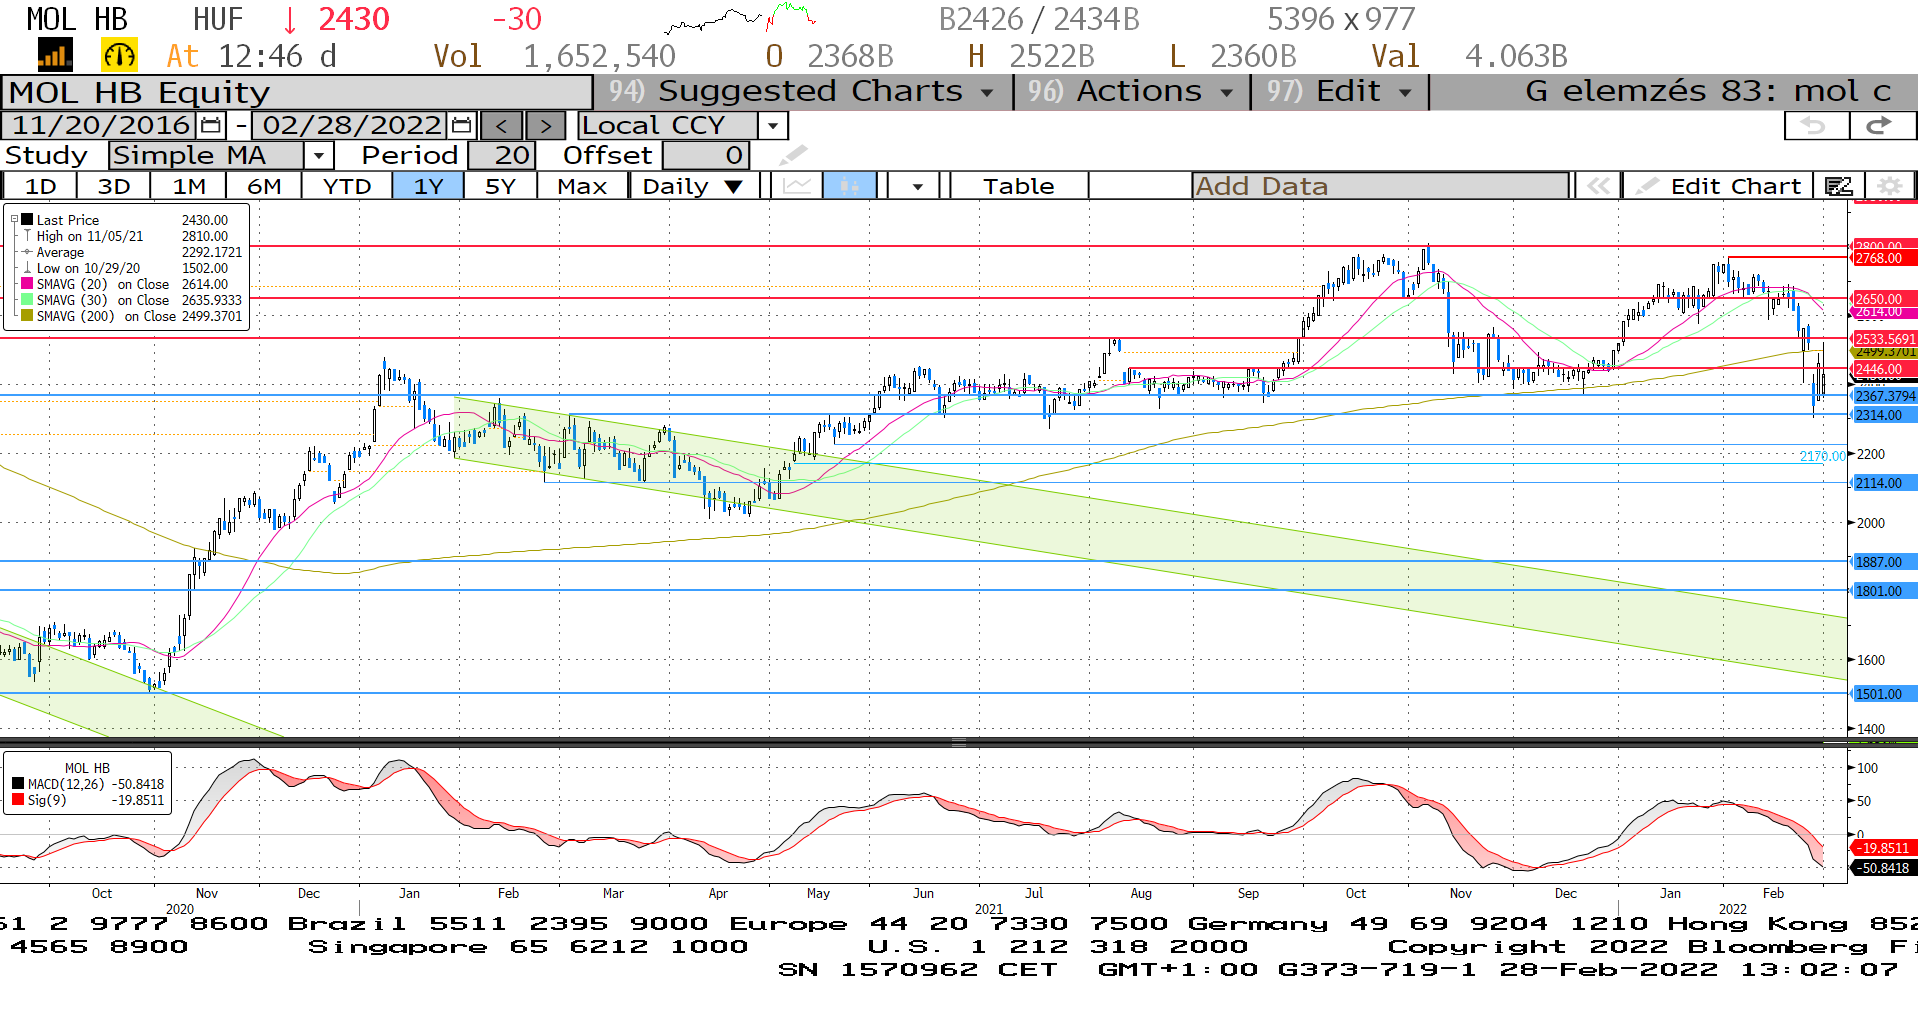Select the Max range tab
Image resolution: width=1918 pixels, height=1025 pixels.
(x=582, y=186)
